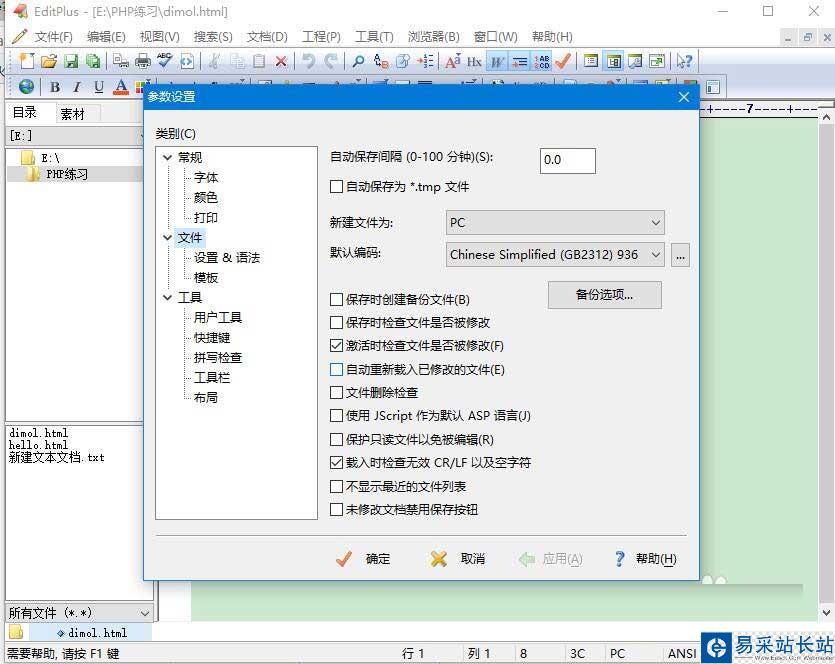This screenshot has height=664, width=835.
Task: Open the [E:] drive dropdown
Action: coord(75,136)
